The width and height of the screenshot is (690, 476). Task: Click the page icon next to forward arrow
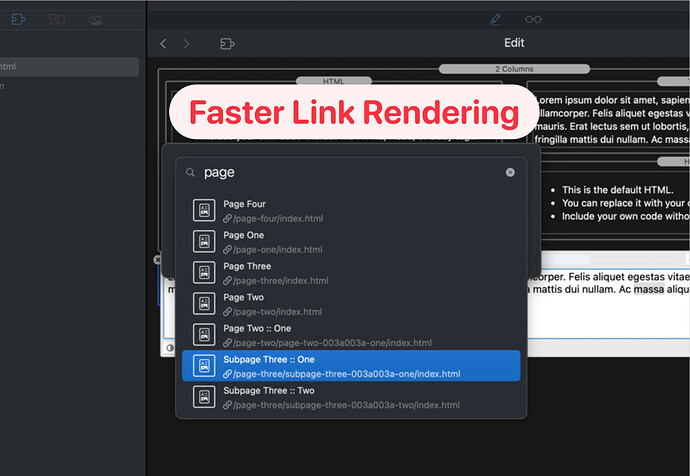[x=227, y=44]
